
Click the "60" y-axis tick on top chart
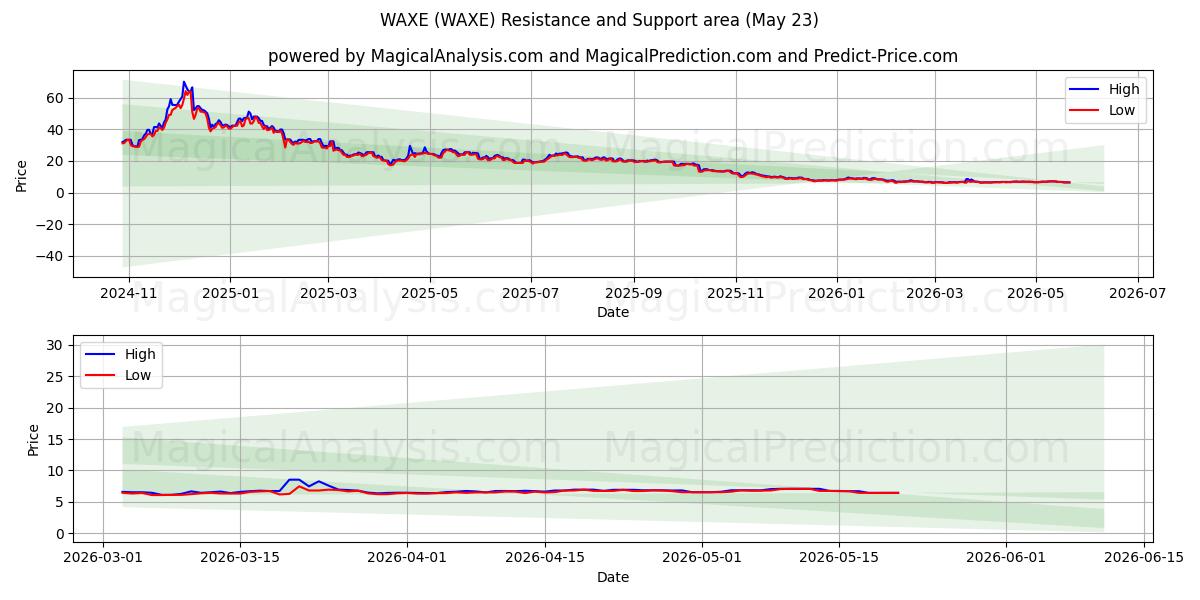[x=57, y=98]
